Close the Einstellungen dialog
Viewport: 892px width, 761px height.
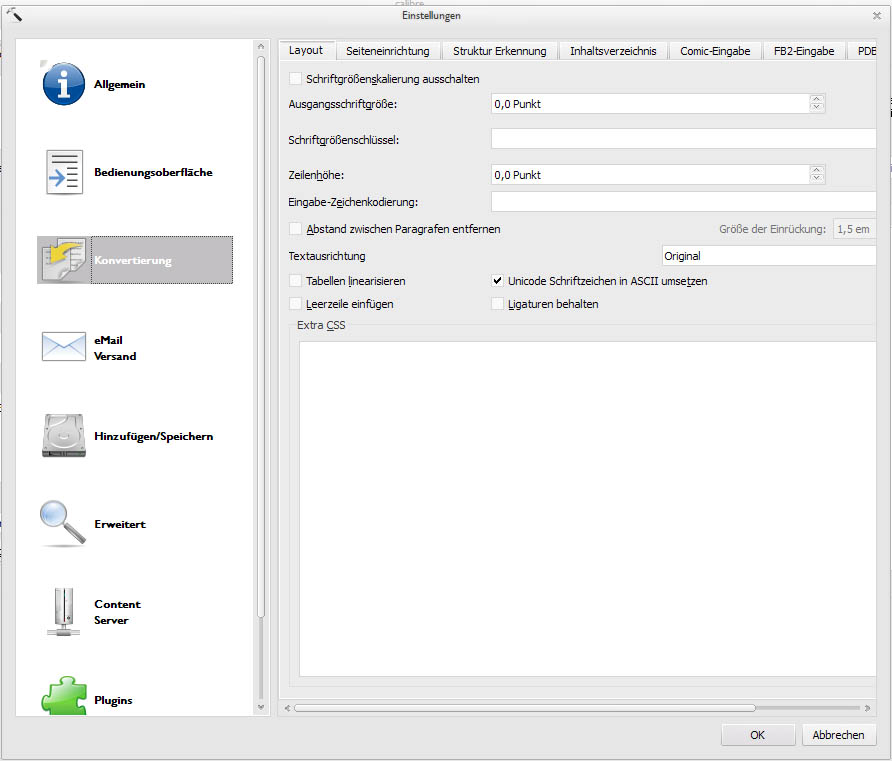click(877, 16)
